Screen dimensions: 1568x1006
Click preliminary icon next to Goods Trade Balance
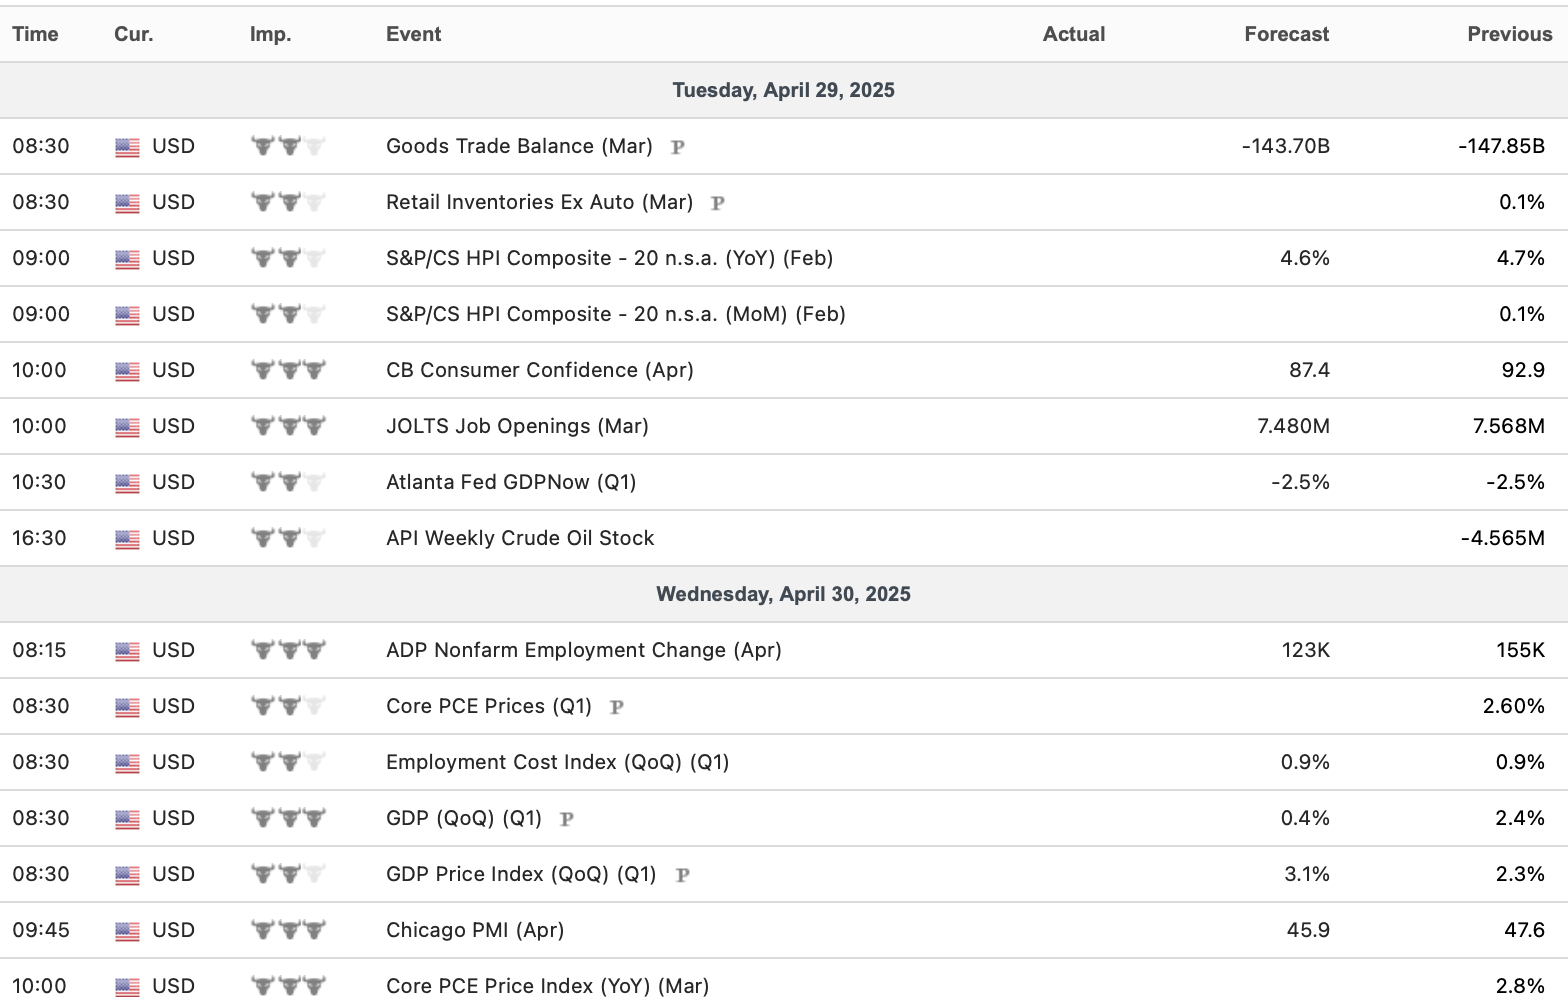click(x=678, y=147)
